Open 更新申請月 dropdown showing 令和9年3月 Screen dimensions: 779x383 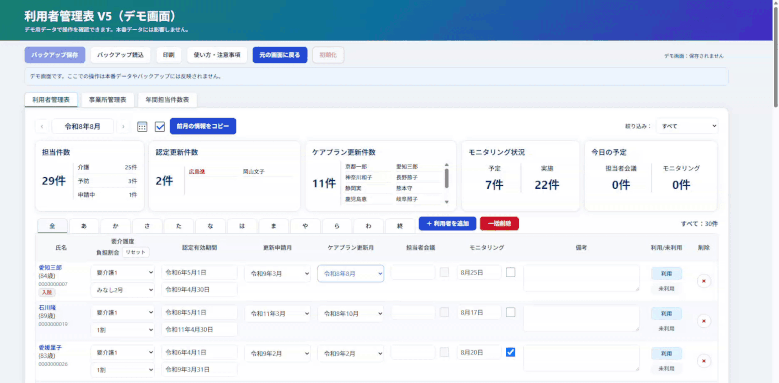pos(277,273)
